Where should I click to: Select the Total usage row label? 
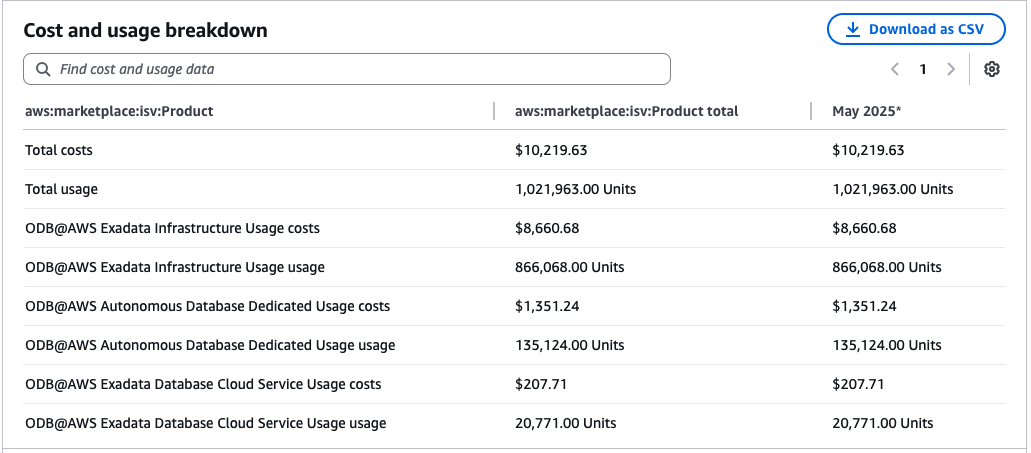coord(61,189)
